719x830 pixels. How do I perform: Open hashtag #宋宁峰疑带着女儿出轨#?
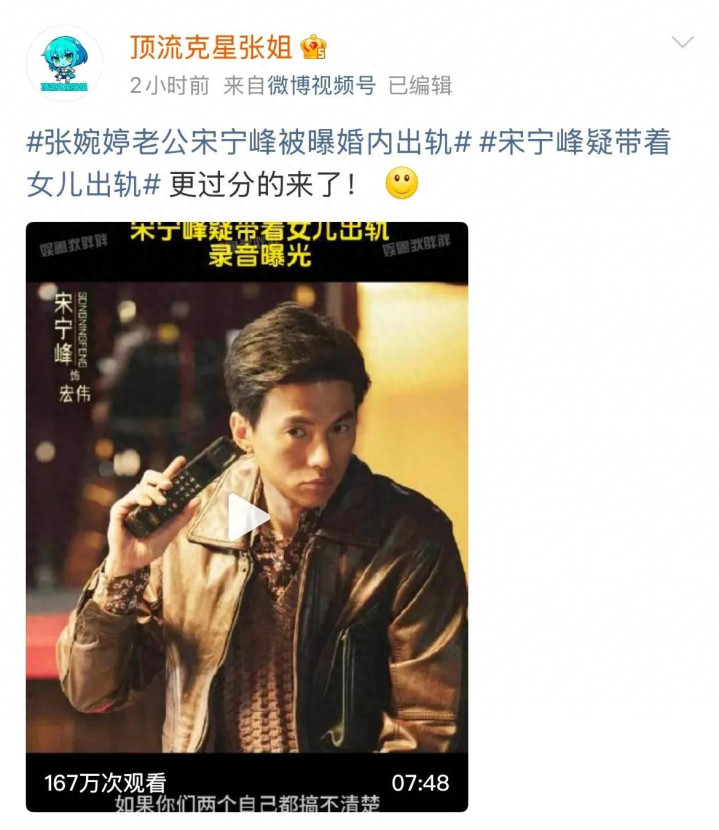click(x=348, y=163)
